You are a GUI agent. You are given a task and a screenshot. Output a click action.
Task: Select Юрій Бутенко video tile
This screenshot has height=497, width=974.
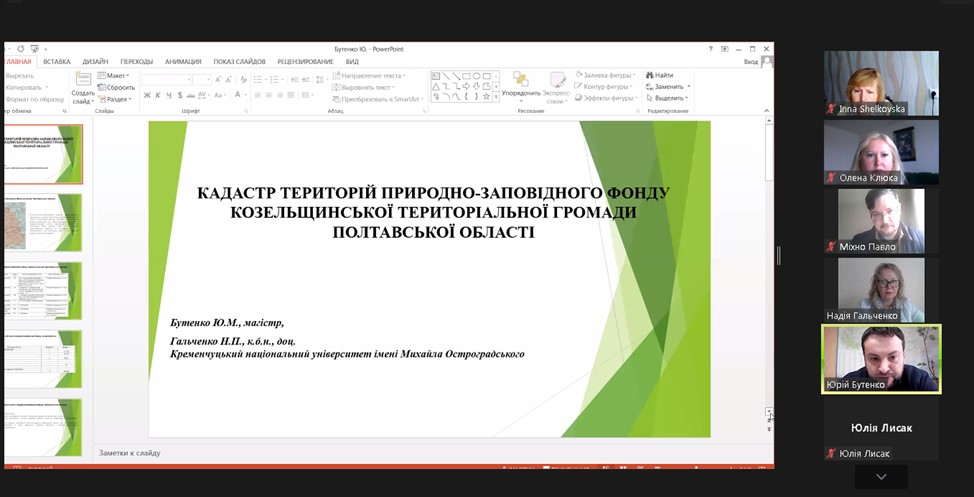click(x=881, y=359)
